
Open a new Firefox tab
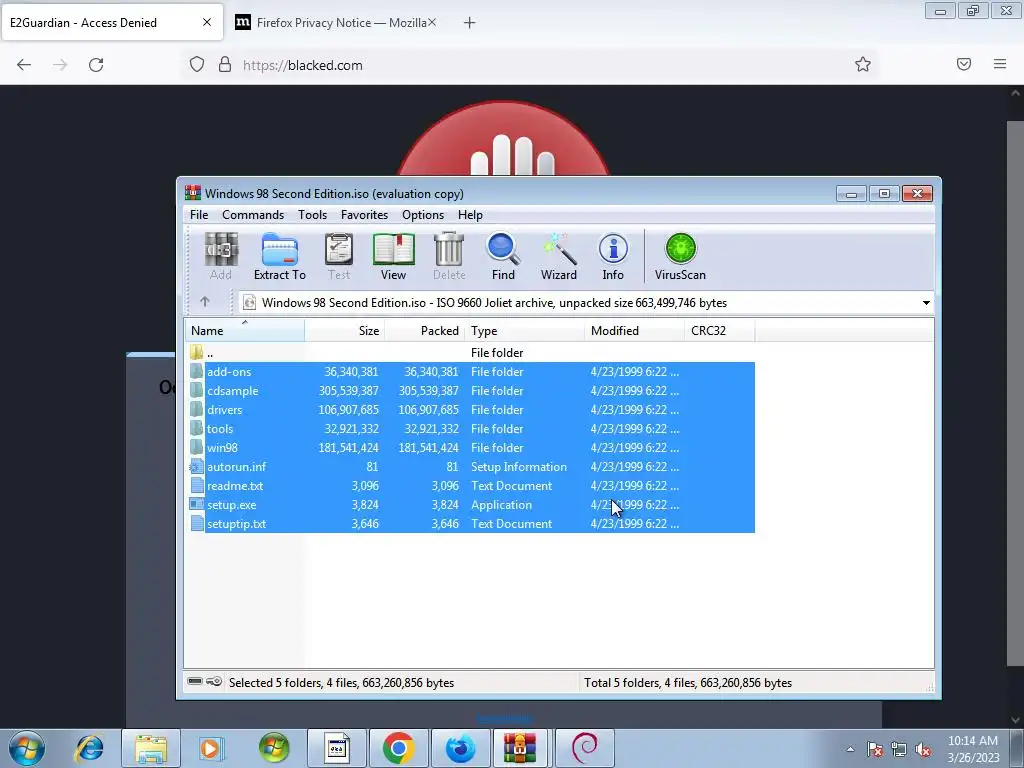click(470, 23)
